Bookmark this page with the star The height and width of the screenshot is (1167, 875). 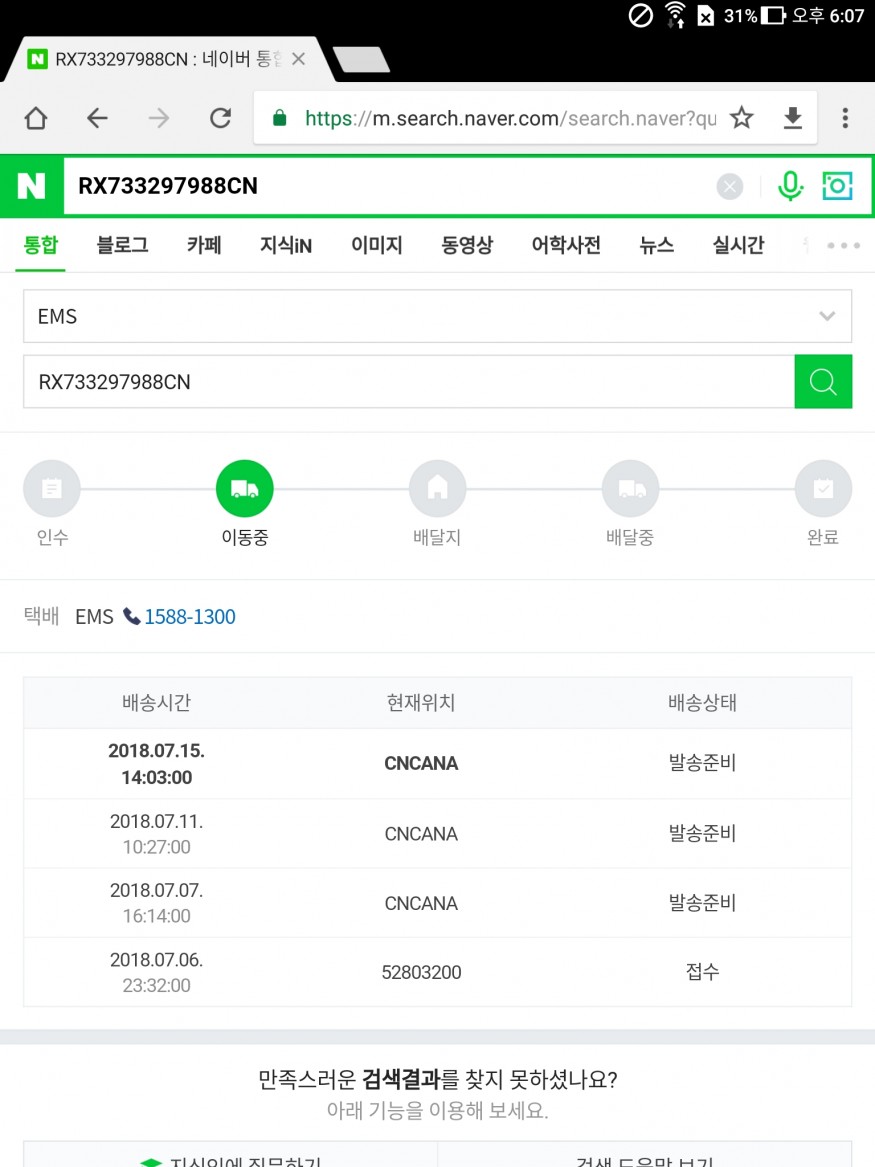tap(741, 119)
